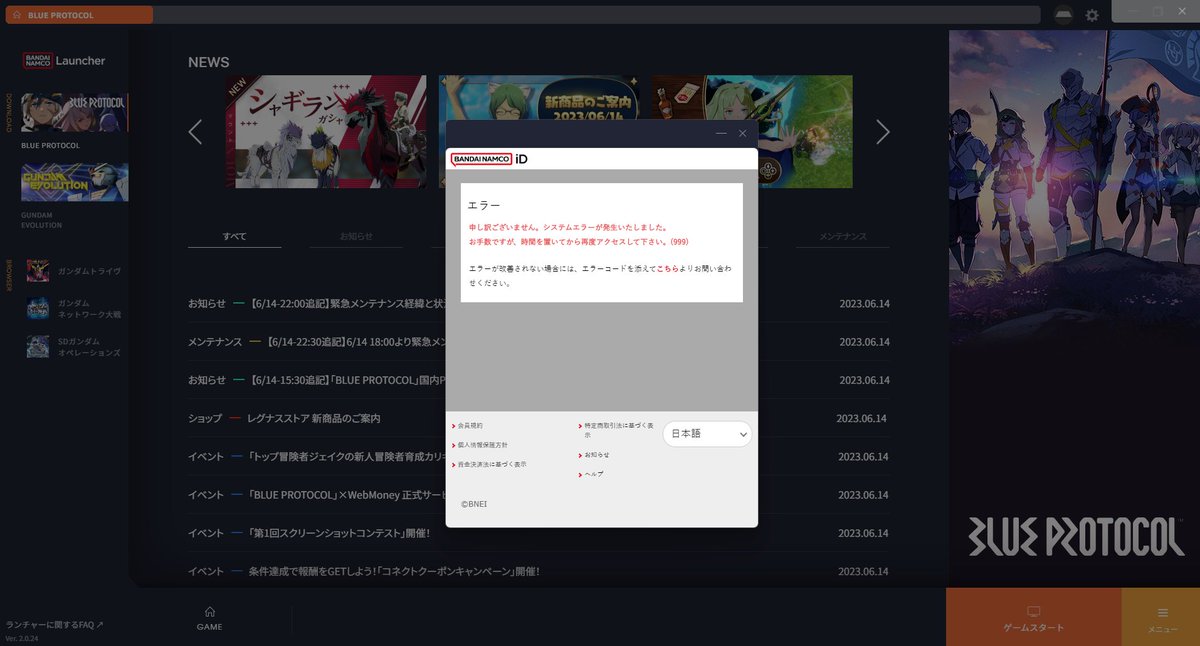Image resolution: width=1200 pixels, height=646 pixels.
Task: Open ガンダム ネットワーク大戦 from the sidebar
Action: pyautogui.click(x=38, y=310)
